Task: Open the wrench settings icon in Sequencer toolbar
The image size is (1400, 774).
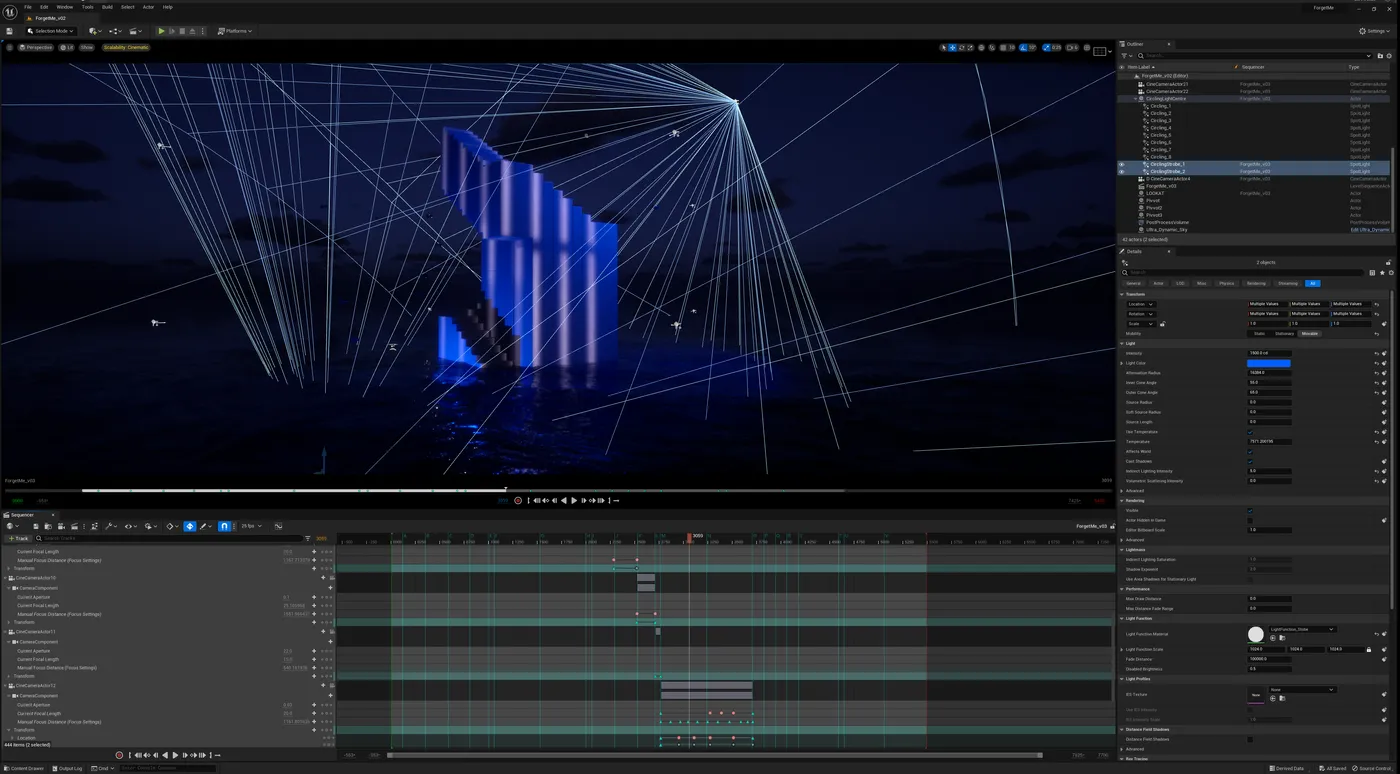Action: pos(110,526)
